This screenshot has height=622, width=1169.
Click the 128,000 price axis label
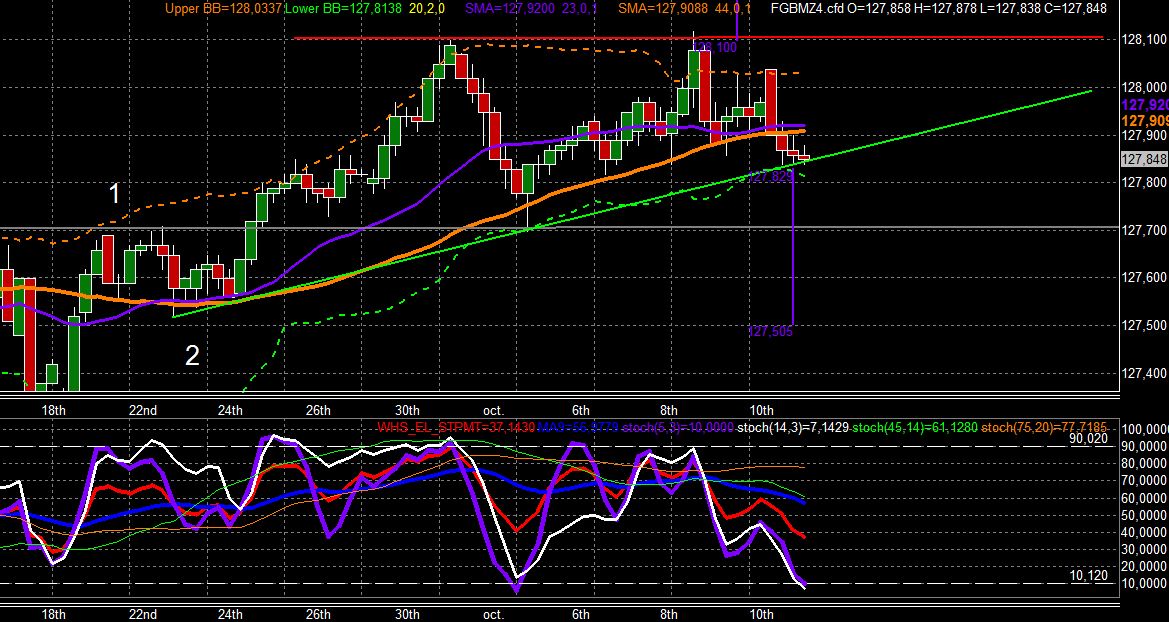[1143, 87]
